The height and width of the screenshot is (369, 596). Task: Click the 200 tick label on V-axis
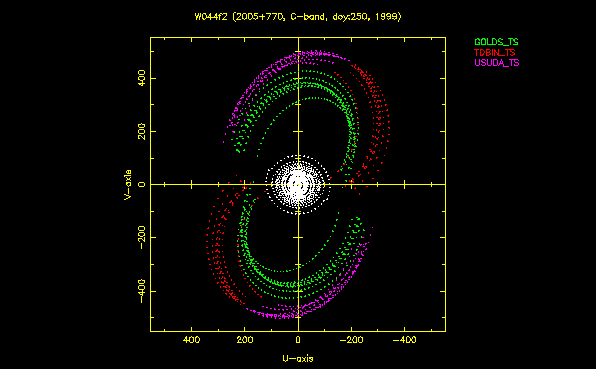pos(142,131)
